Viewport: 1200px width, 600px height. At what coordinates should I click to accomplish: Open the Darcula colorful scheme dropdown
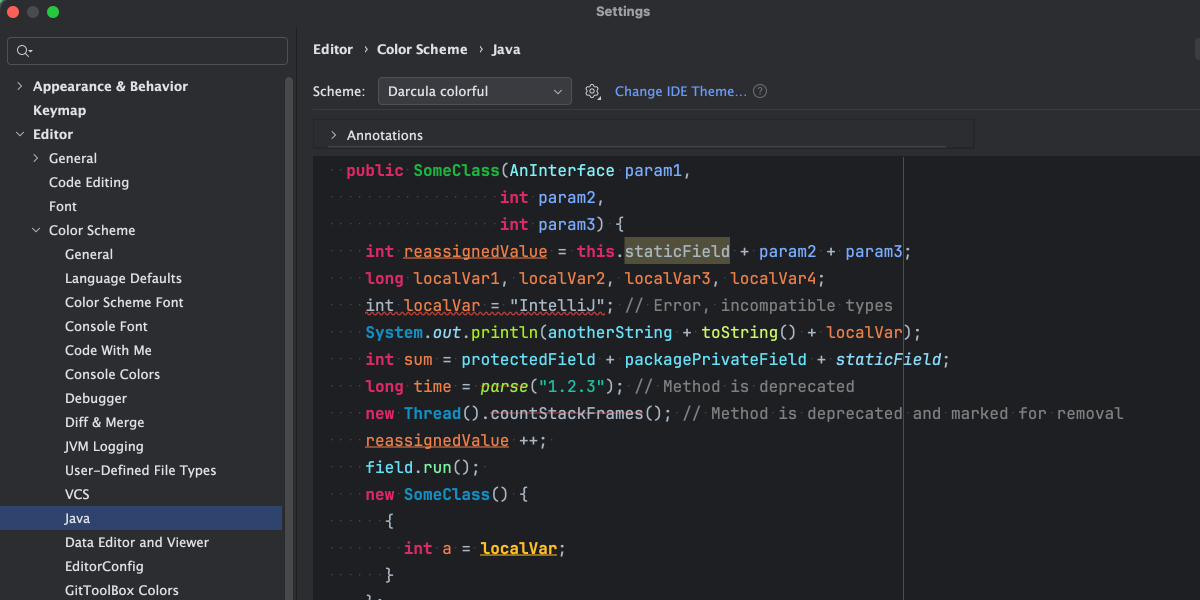point(474,91)
